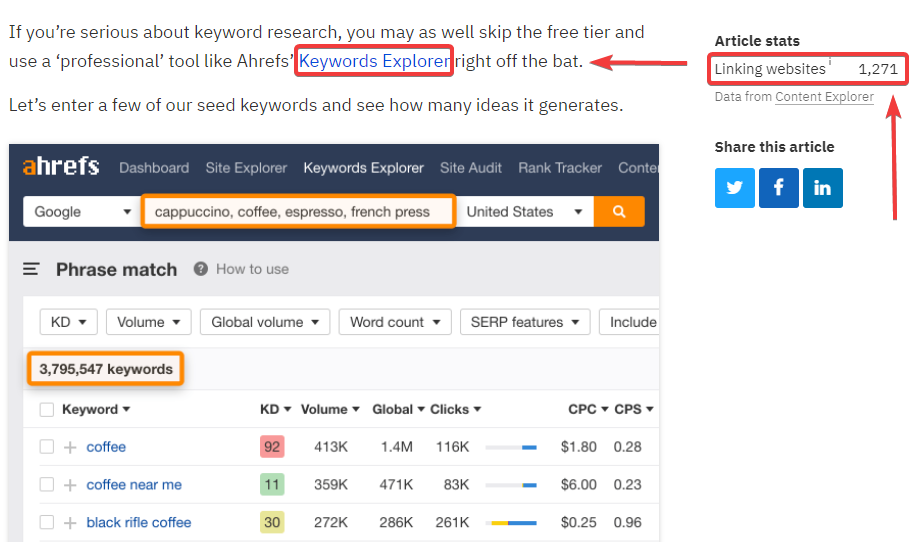Open Site Explorer nav item

[246, 168]
